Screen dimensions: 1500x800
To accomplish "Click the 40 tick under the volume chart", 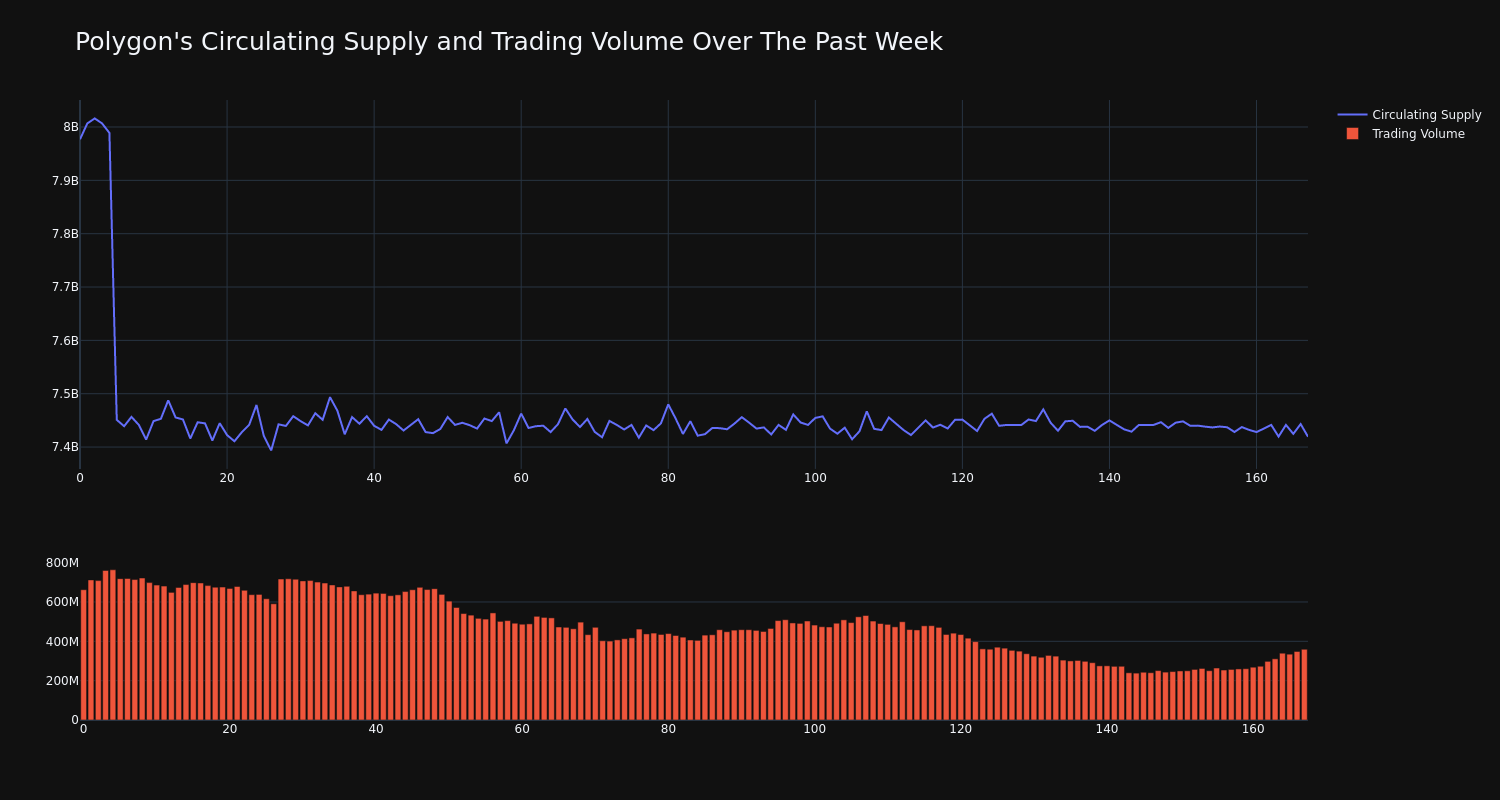I will click(376, 729).
